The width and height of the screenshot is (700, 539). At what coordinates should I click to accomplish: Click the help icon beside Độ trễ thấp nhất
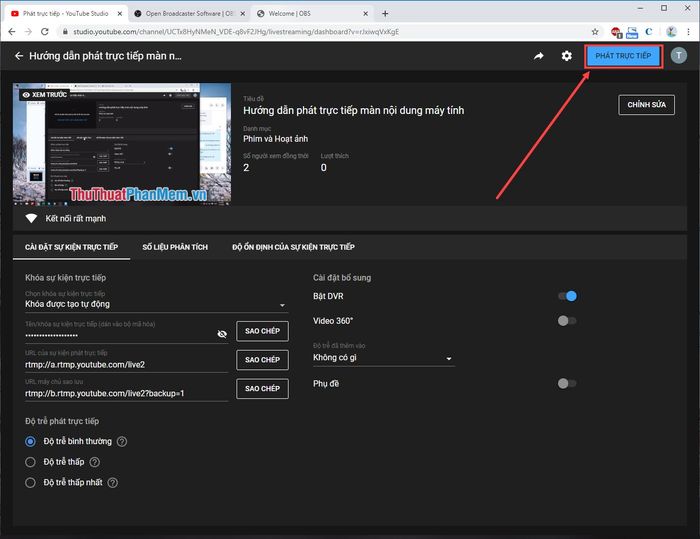[x=113, y=483]
